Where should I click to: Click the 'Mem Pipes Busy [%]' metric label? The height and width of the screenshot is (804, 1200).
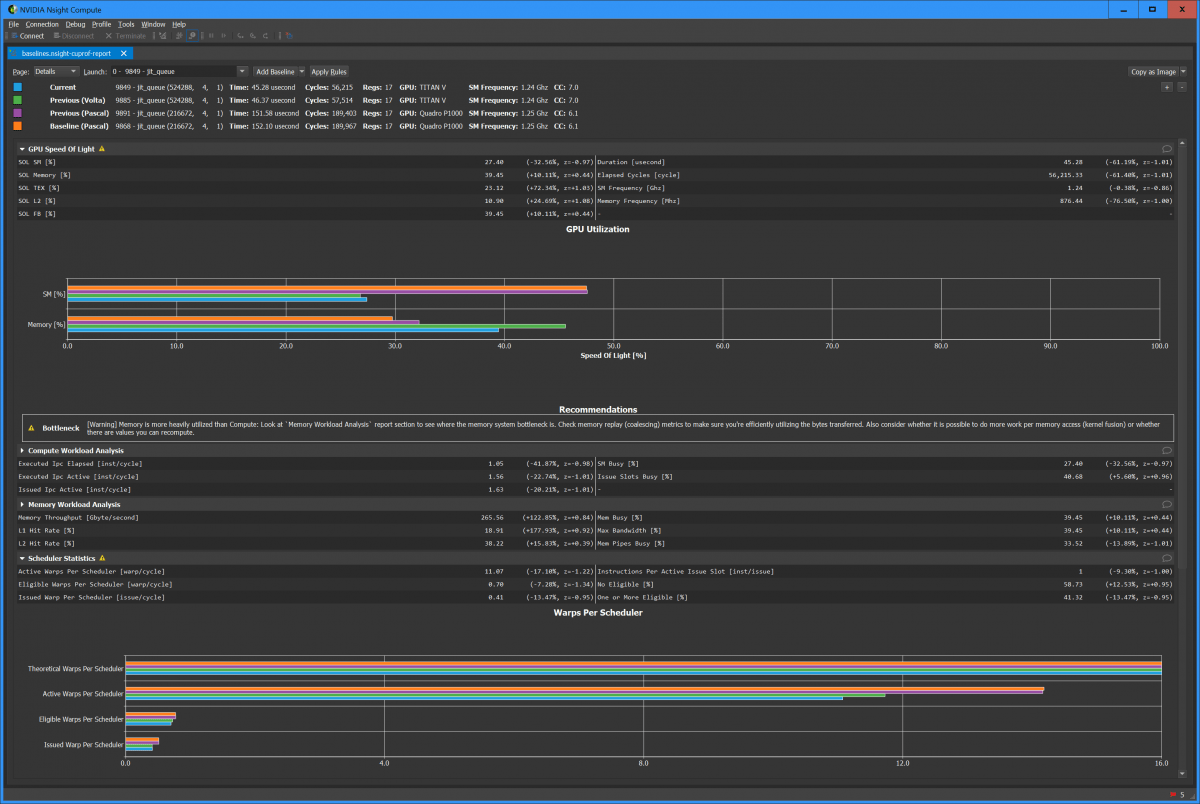point(630,544)
